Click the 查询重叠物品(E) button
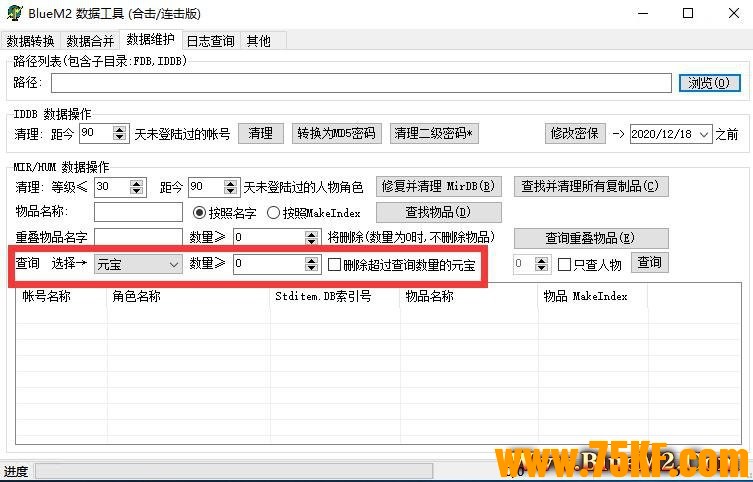 (x=590, y=238)
